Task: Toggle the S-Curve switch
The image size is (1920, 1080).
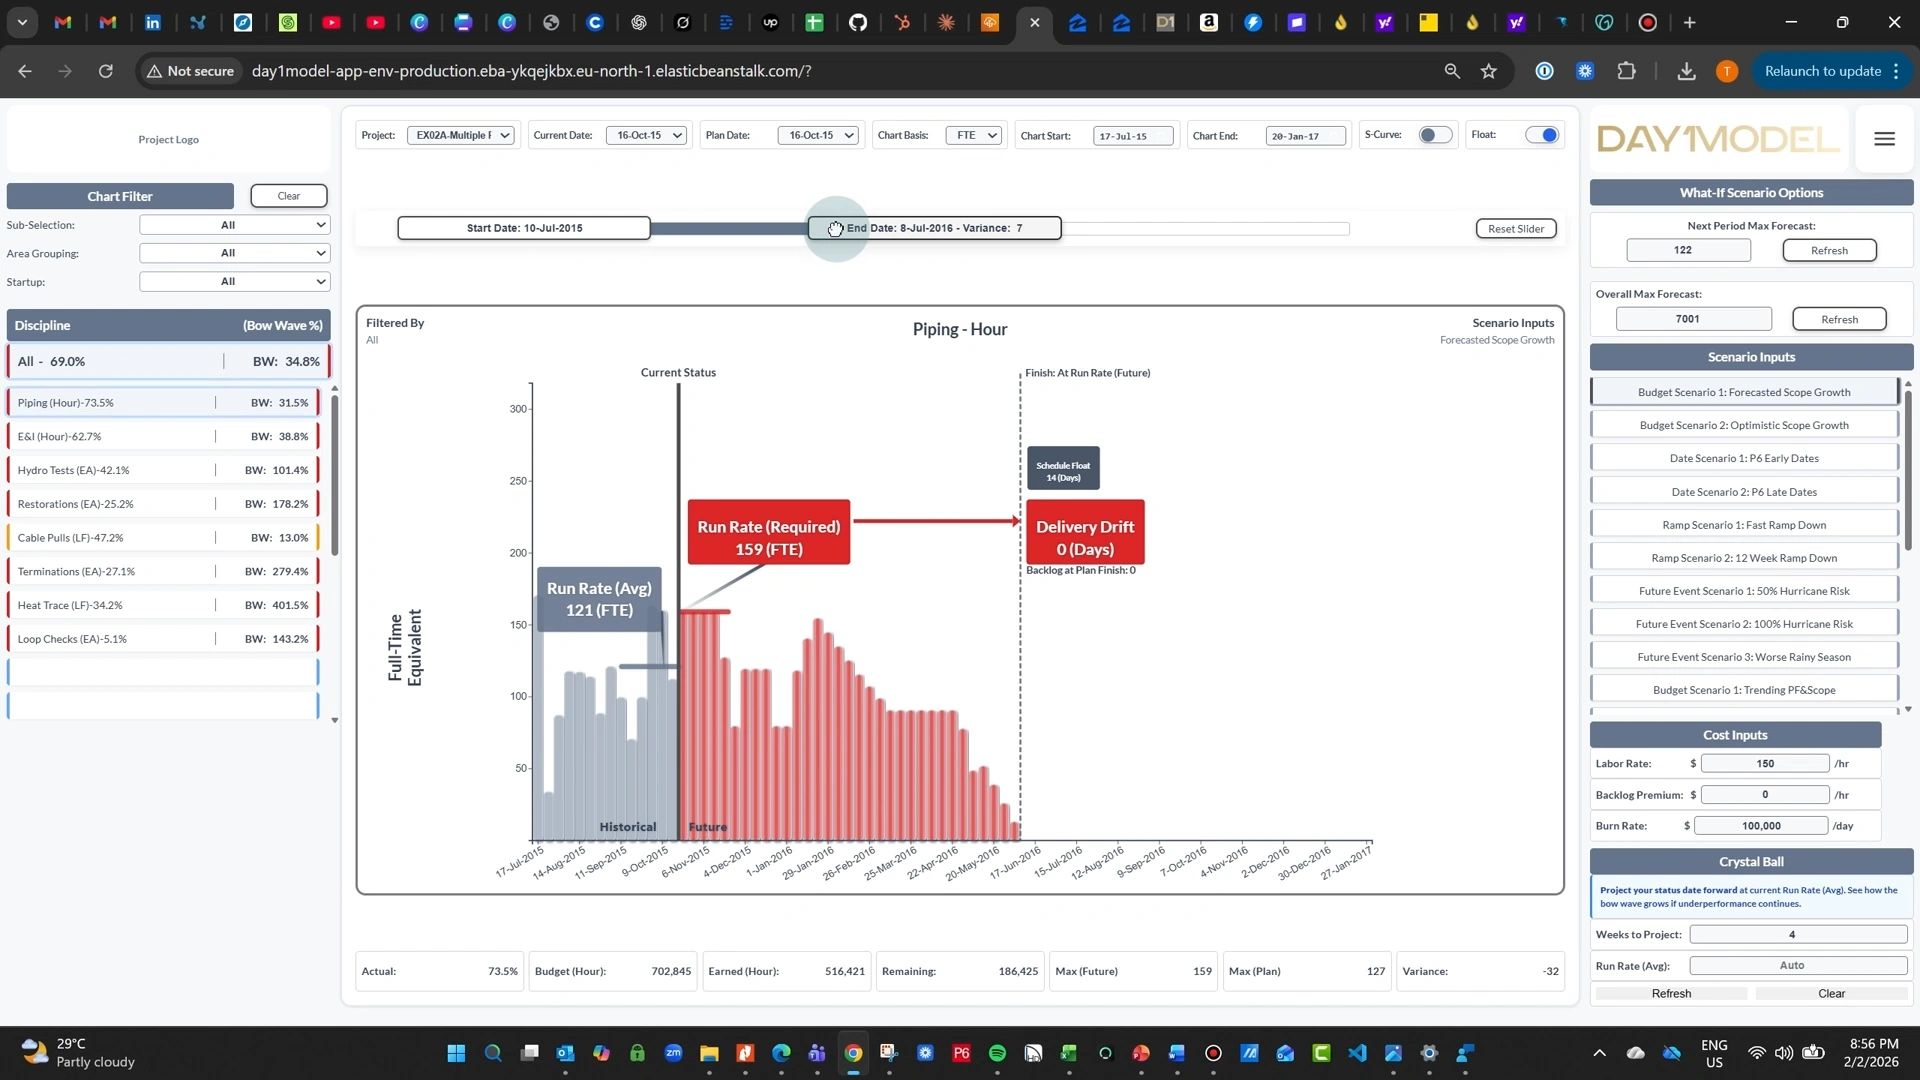Action: point(1435,135)
